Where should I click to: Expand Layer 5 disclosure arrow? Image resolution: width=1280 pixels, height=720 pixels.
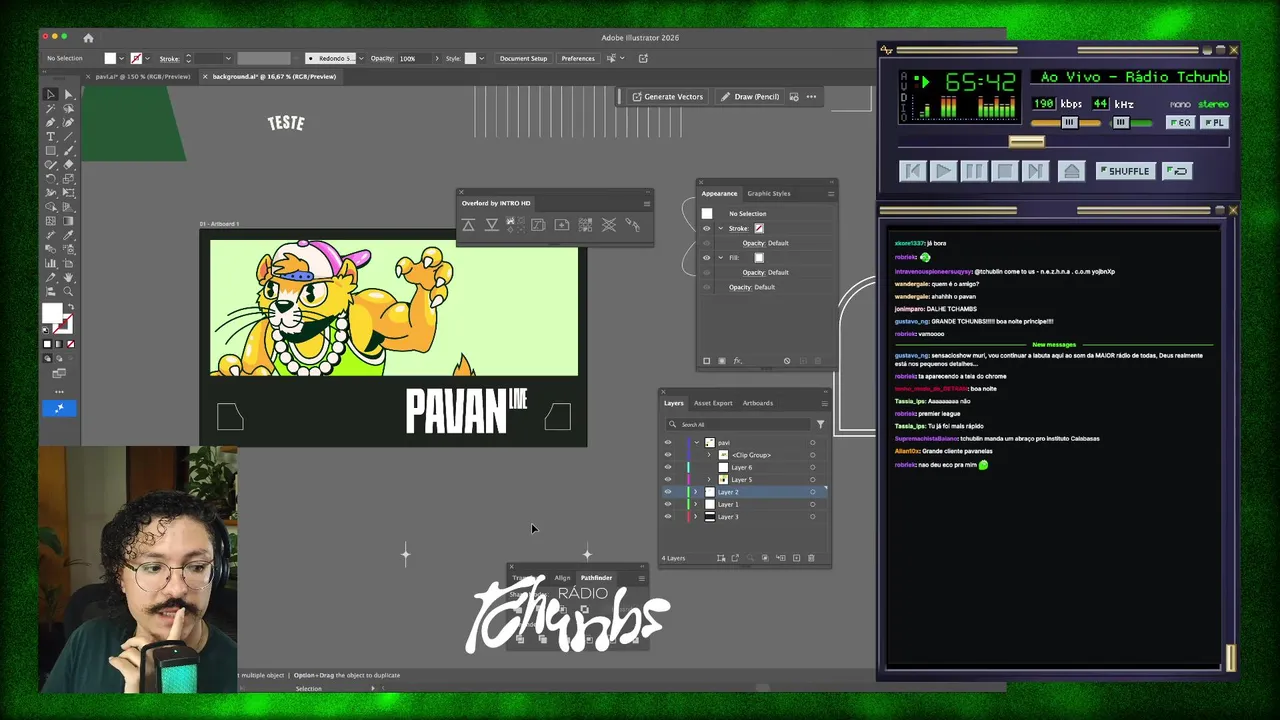(709, 480)
